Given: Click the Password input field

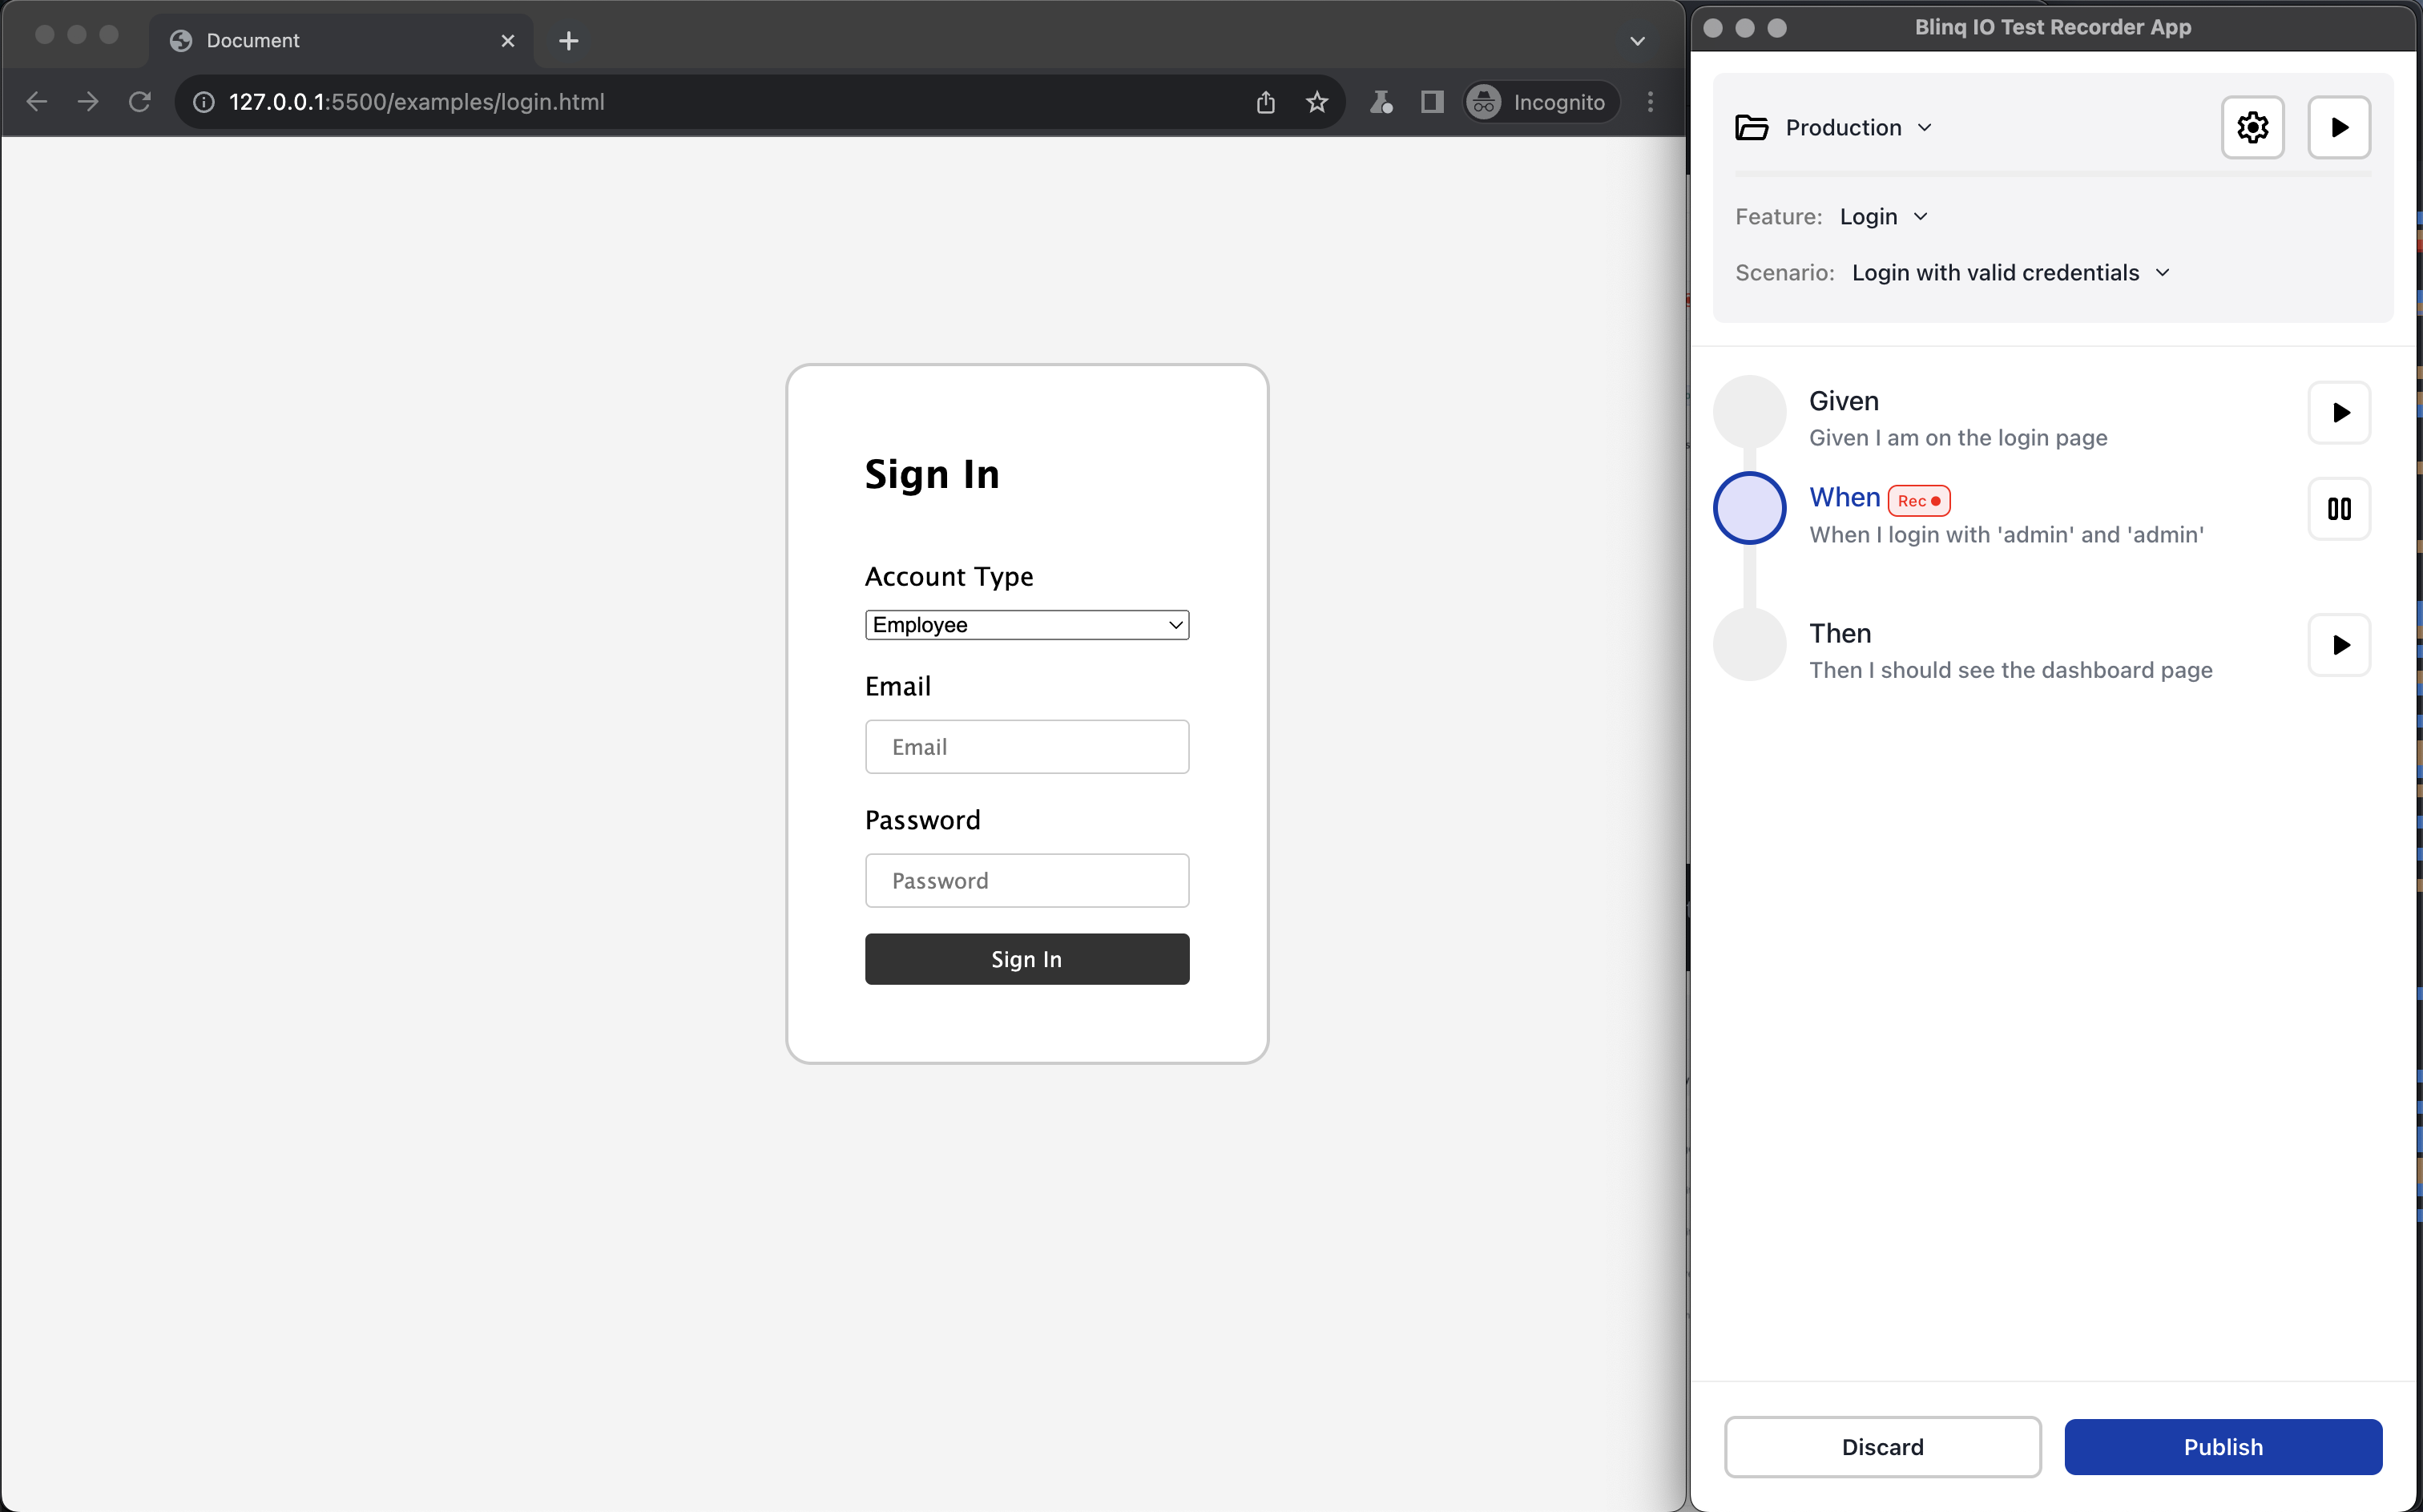Looking at the screenshot, I should point(1027,881).
